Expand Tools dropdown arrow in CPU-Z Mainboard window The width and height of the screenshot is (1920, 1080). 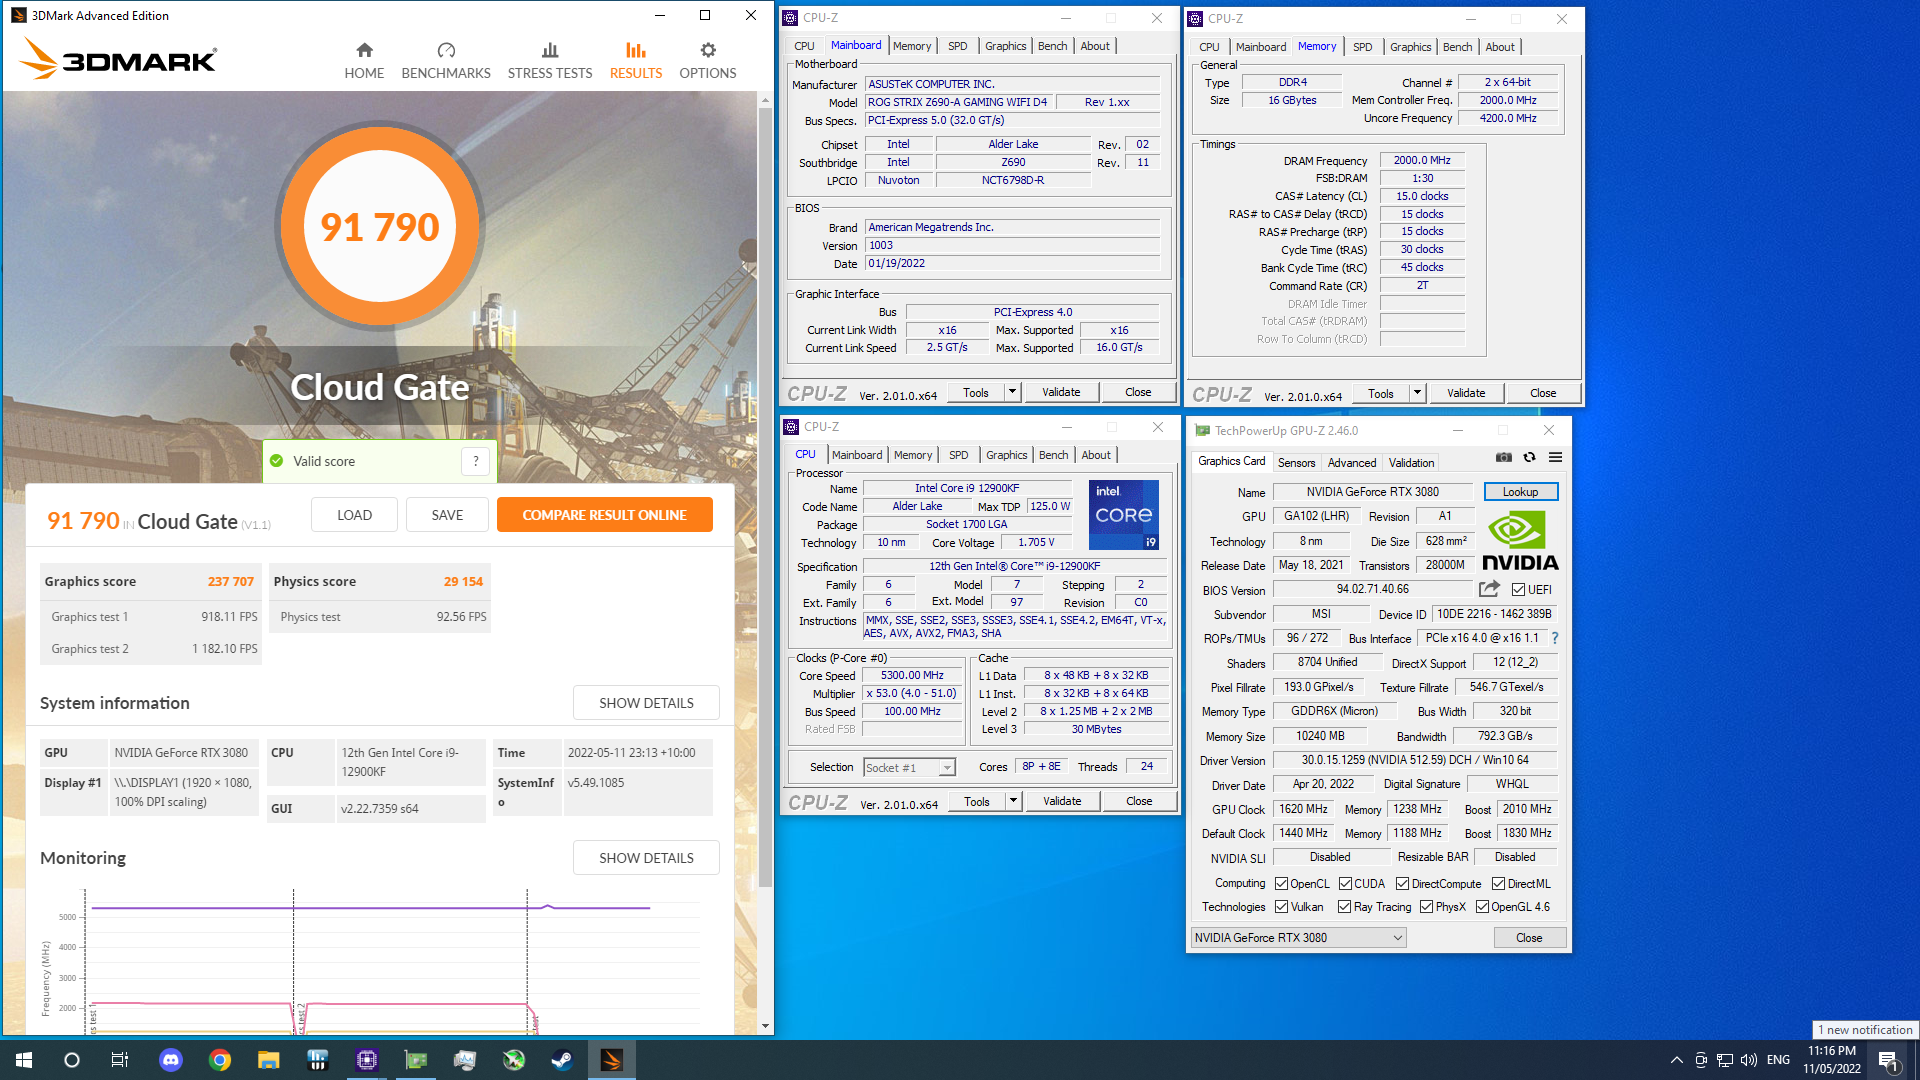pos(1012,392)
